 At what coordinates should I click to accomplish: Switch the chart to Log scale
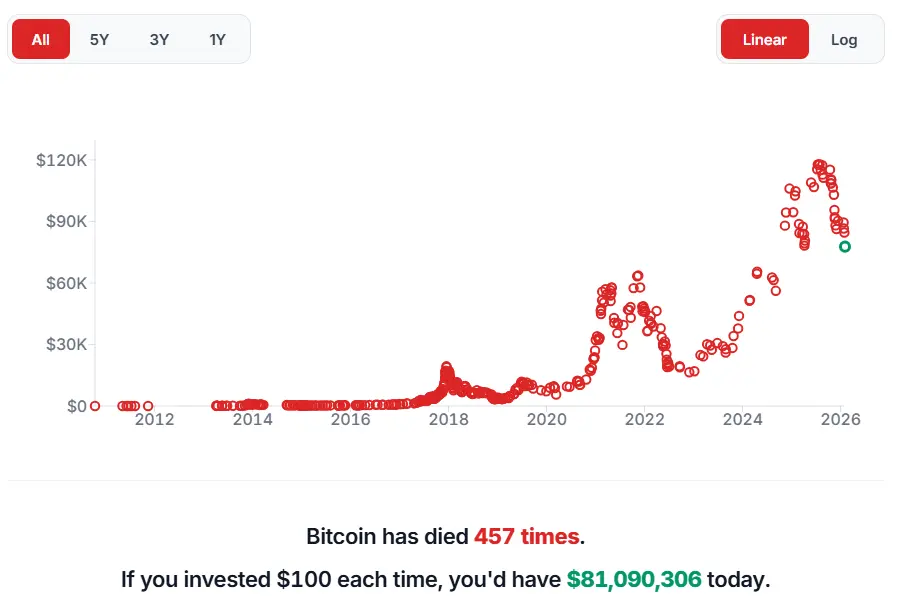[844, 40]
